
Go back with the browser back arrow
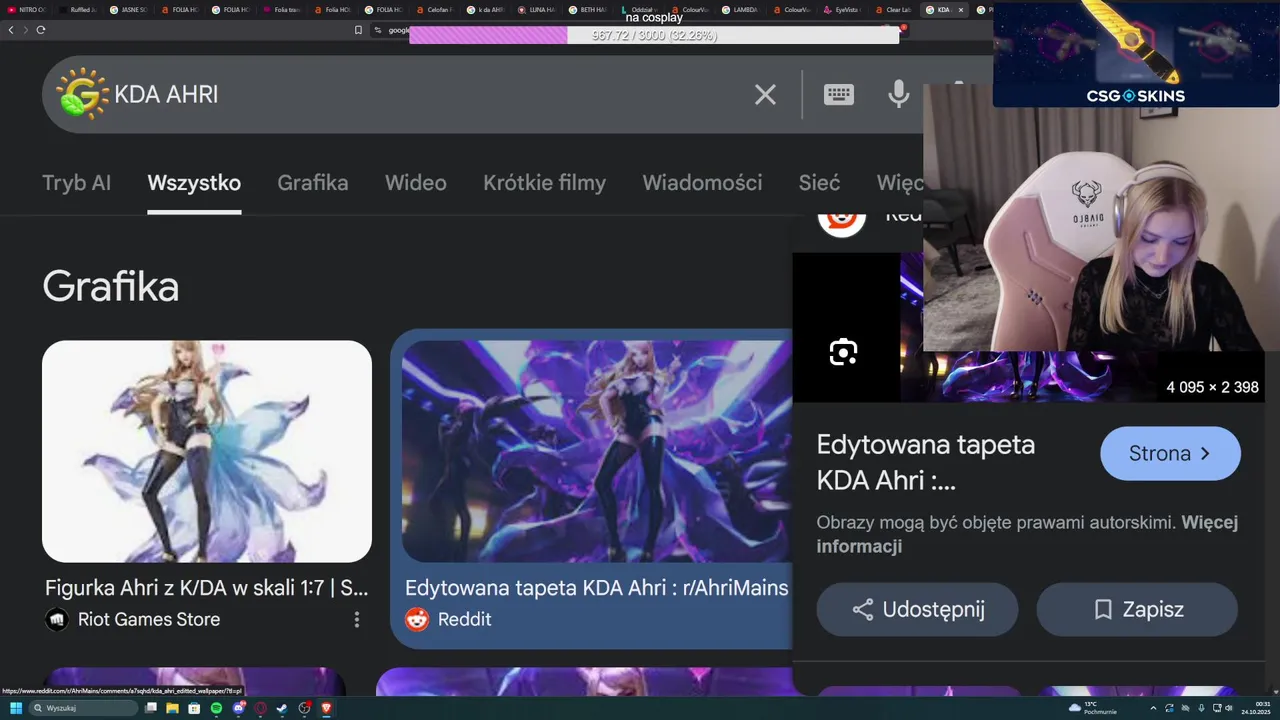[11, 30]
